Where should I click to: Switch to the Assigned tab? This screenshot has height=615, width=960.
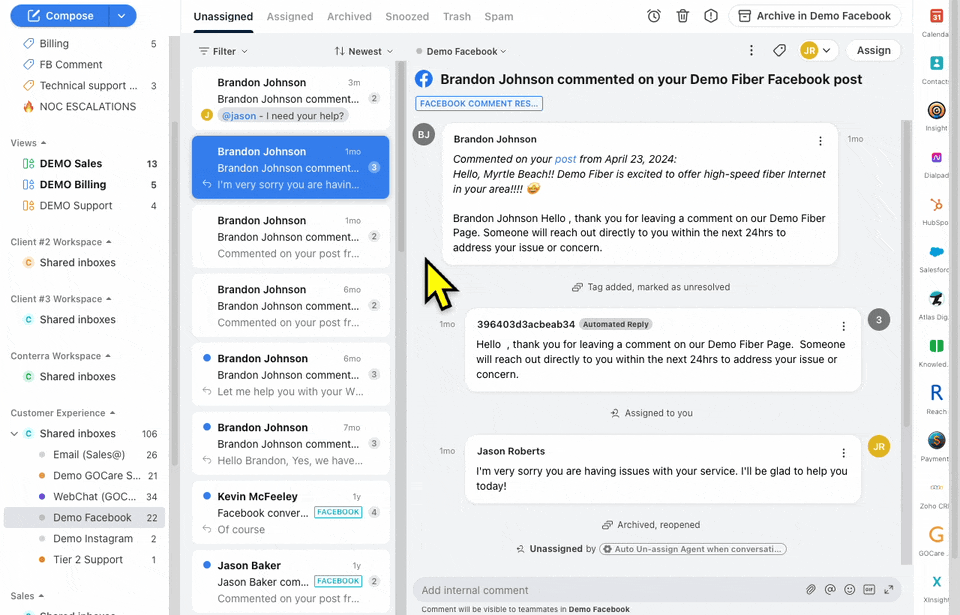click(x=290, y=17)
